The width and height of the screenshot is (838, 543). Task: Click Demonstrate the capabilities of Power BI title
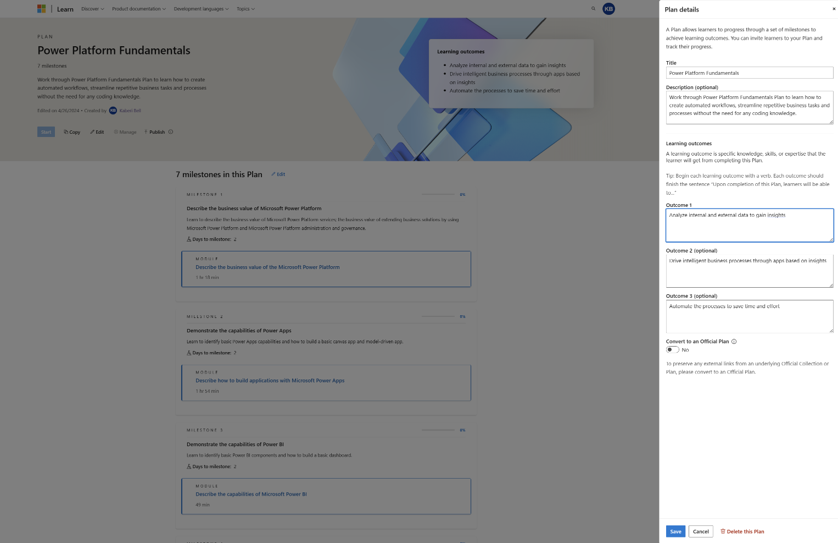[x=235, y=444]
